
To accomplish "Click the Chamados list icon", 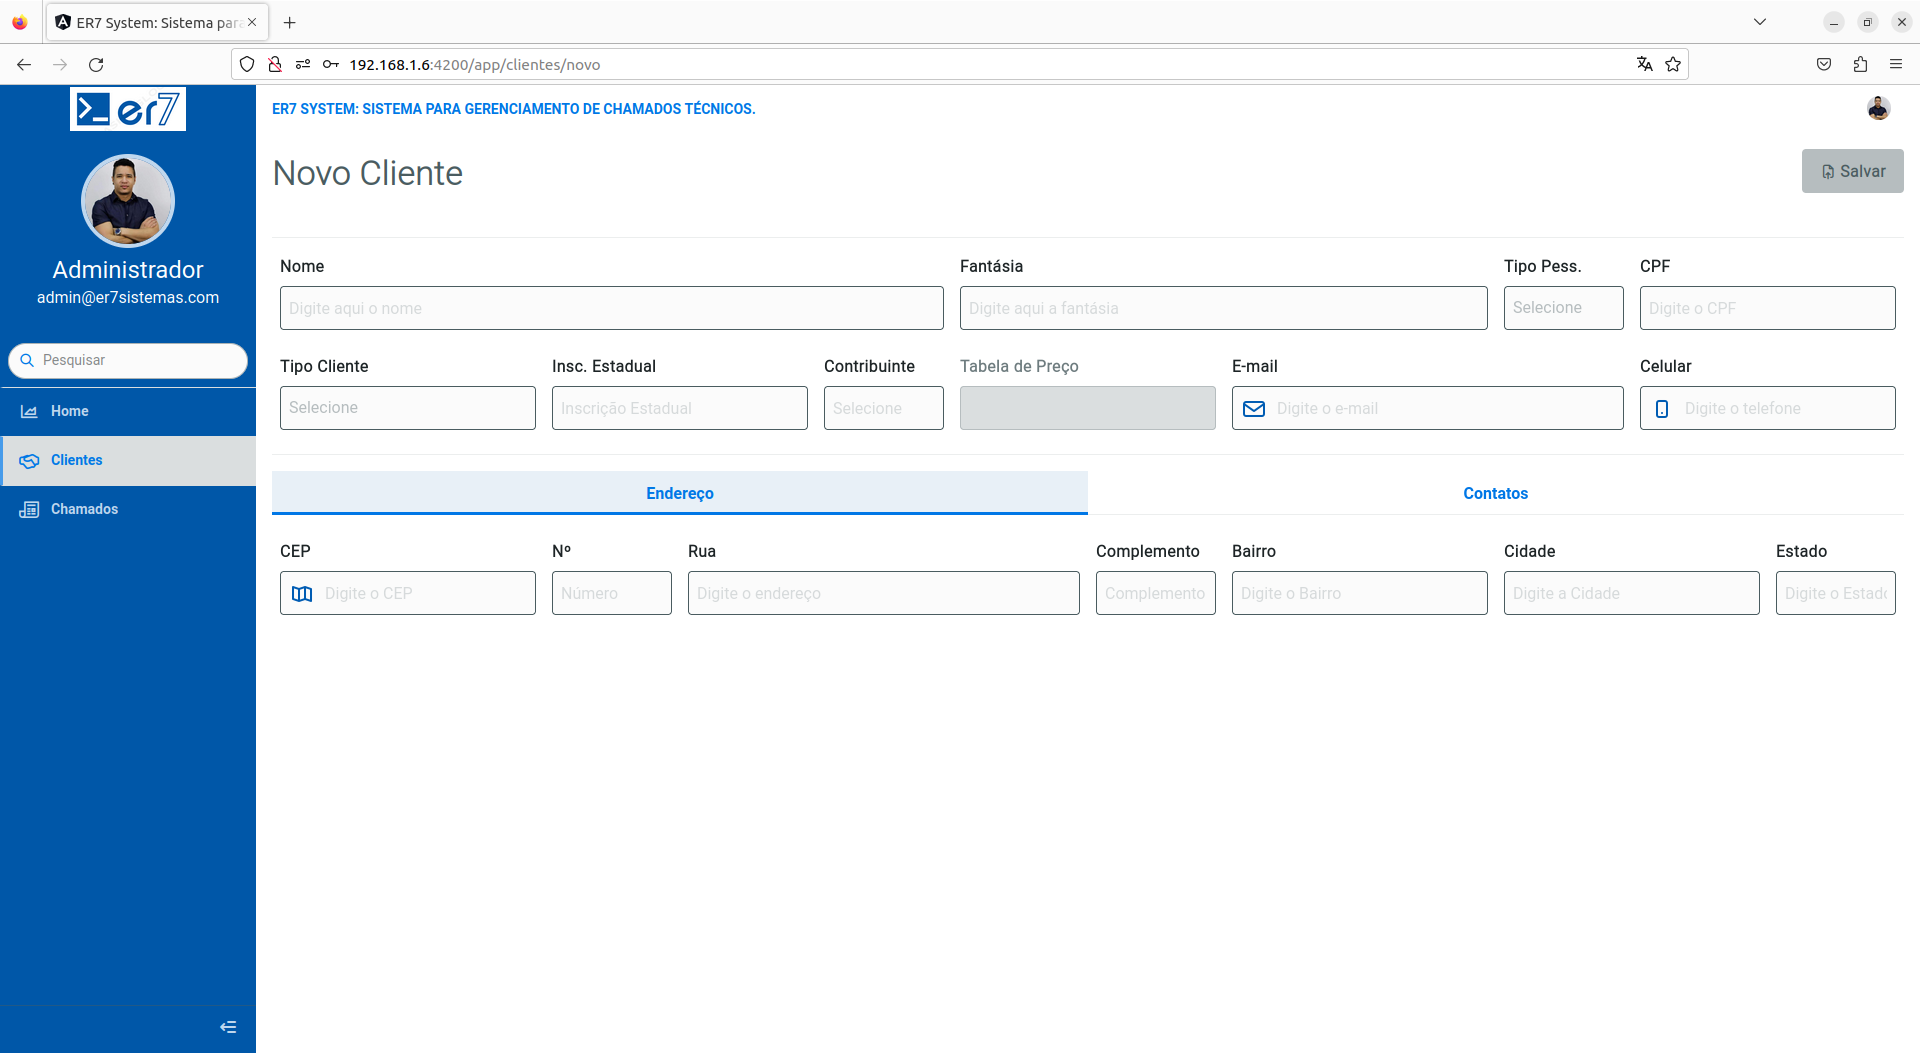I will pyautogui.click(x=29, y=509).
